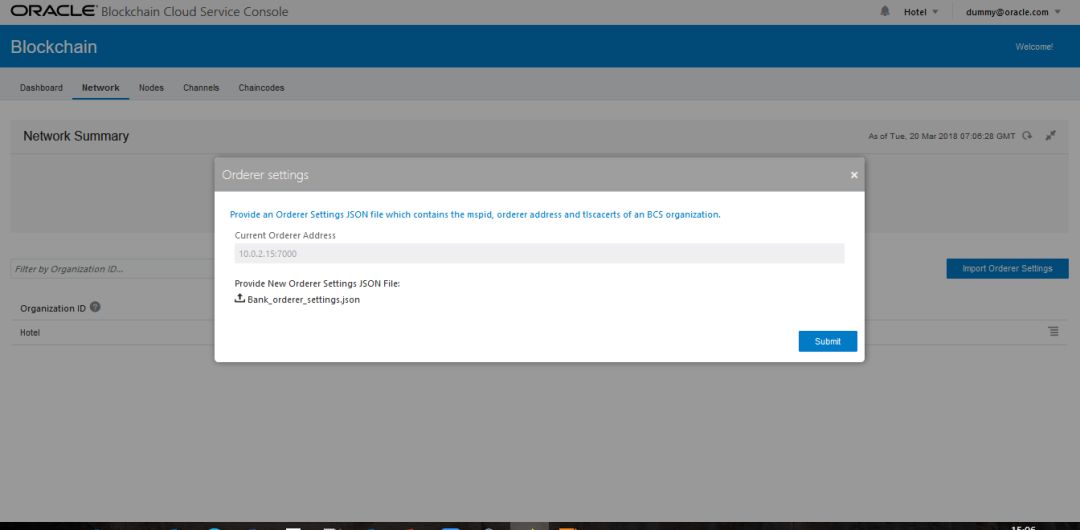Screen dimensions: 1080x530
Task: Close the Orderer settings dialog
Action: coord(854,175)
